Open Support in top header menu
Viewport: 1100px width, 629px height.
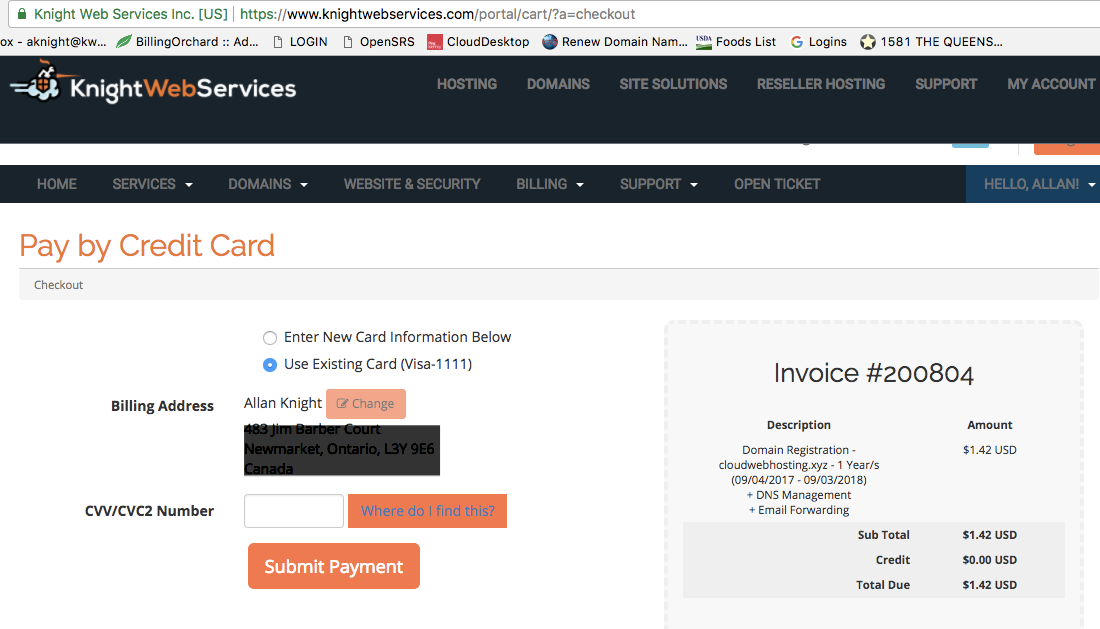946,84
